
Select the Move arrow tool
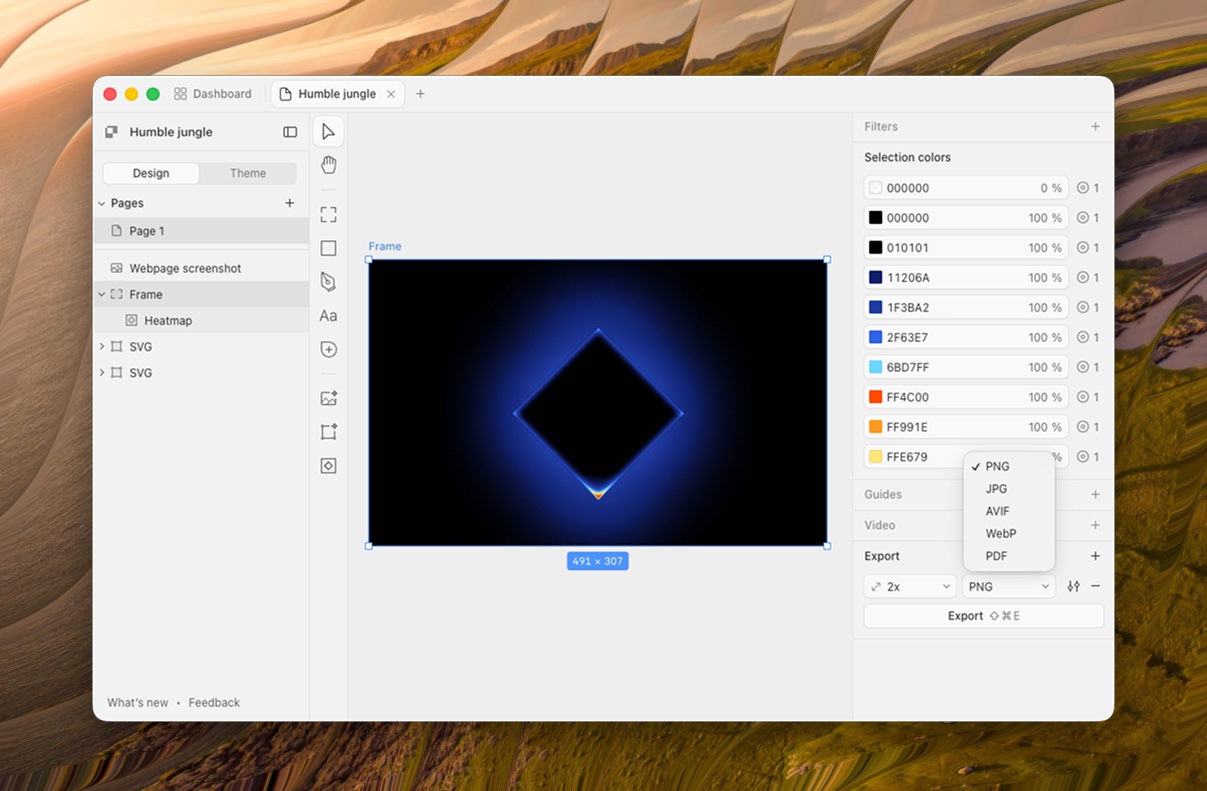[x=328, y=132]
